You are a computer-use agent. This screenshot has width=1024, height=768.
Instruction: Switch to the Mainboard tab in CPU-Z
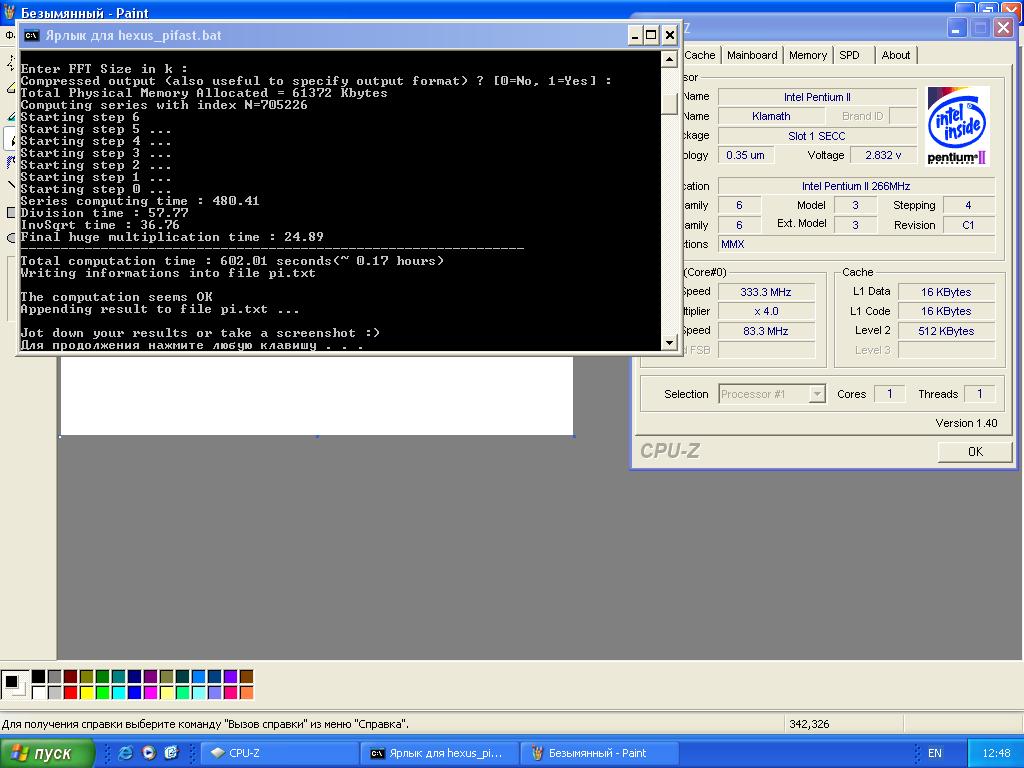tap(752, 56)
